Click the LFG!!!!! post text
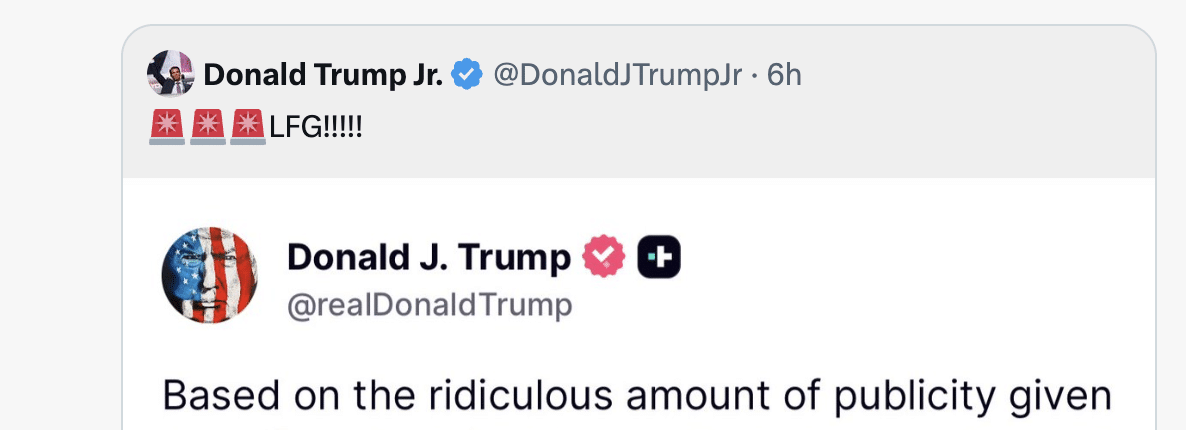The height and width of the screenshot is (430, 1186). [x=316, y=127]
